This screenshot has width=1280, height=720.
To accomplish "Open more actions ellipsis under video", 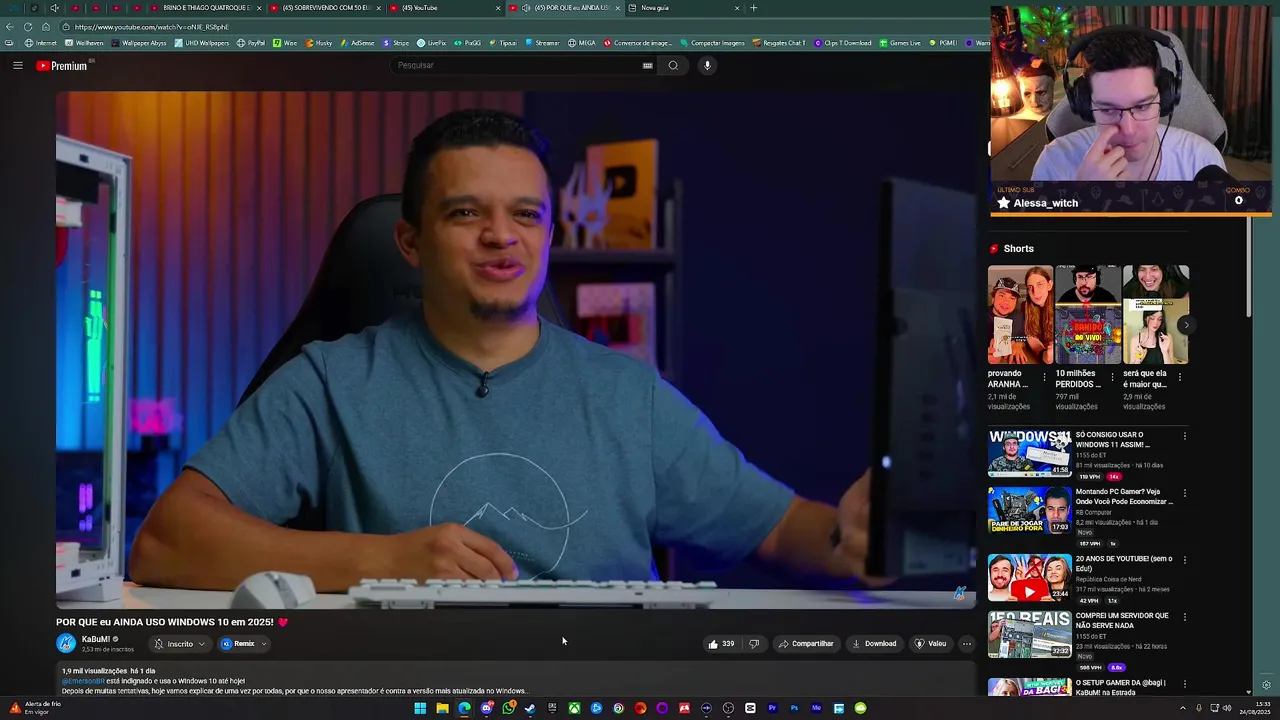I will 966,644.
